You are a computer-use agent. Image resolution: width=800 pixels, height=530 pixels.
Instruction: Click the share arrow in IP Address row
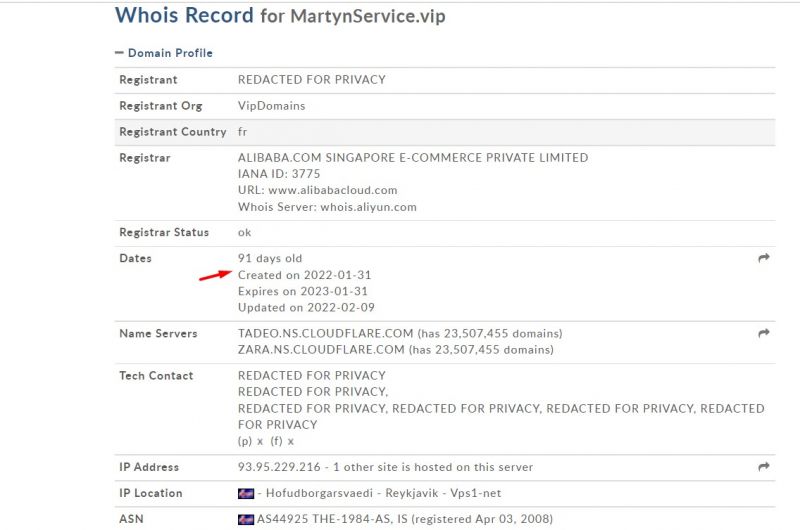764,467
